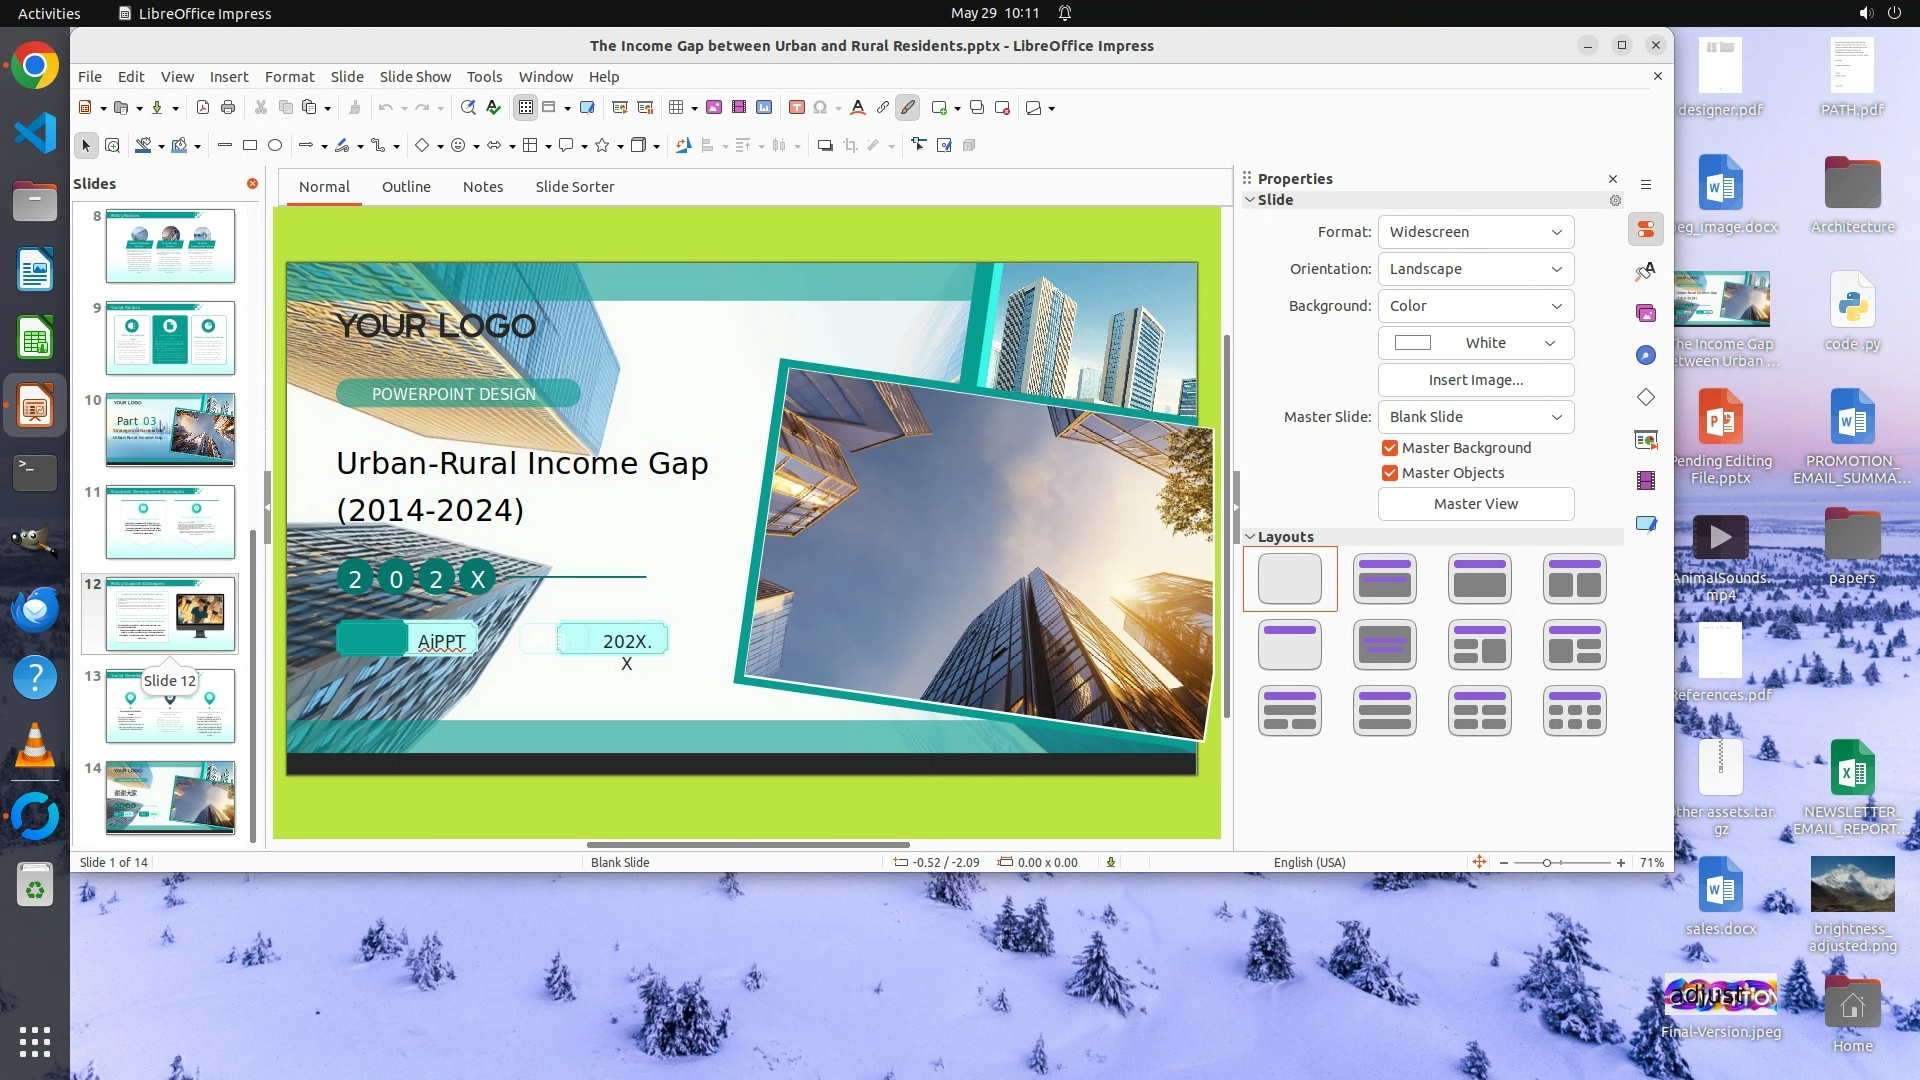
Task: Collapse the Layouts section
Action: 1250,537
